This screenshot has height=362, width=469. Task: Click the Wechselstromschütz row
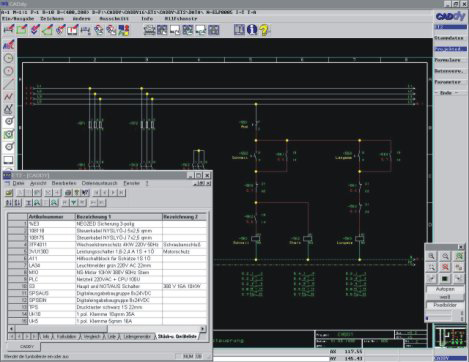click(x=107, y=245)
